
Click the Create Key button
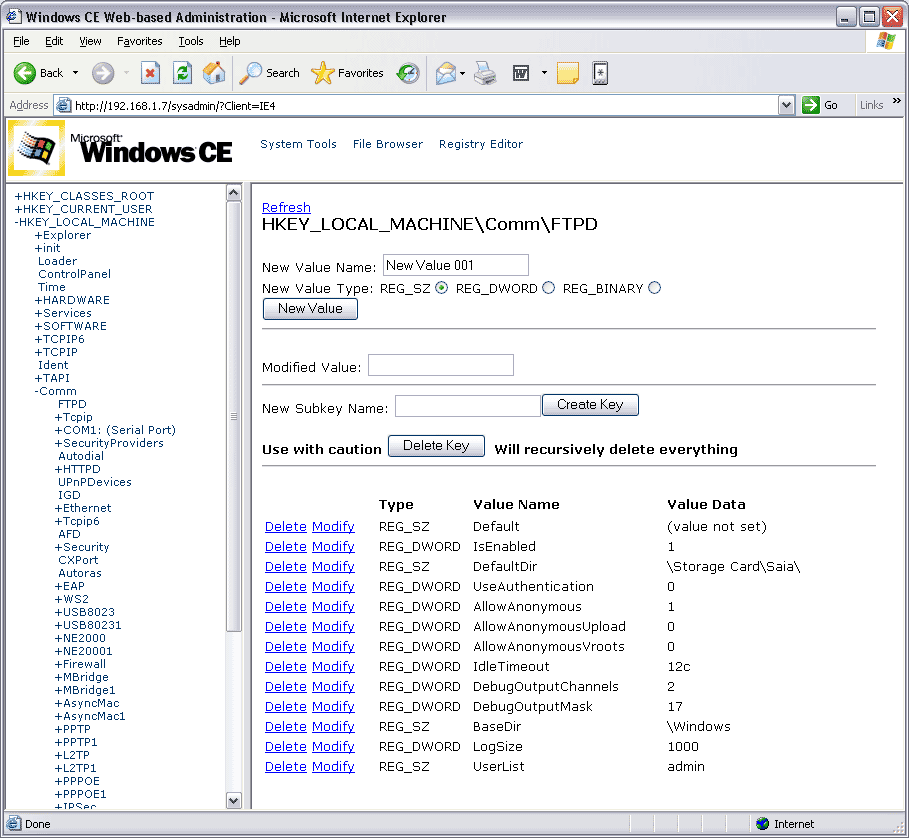click(590, 405)
